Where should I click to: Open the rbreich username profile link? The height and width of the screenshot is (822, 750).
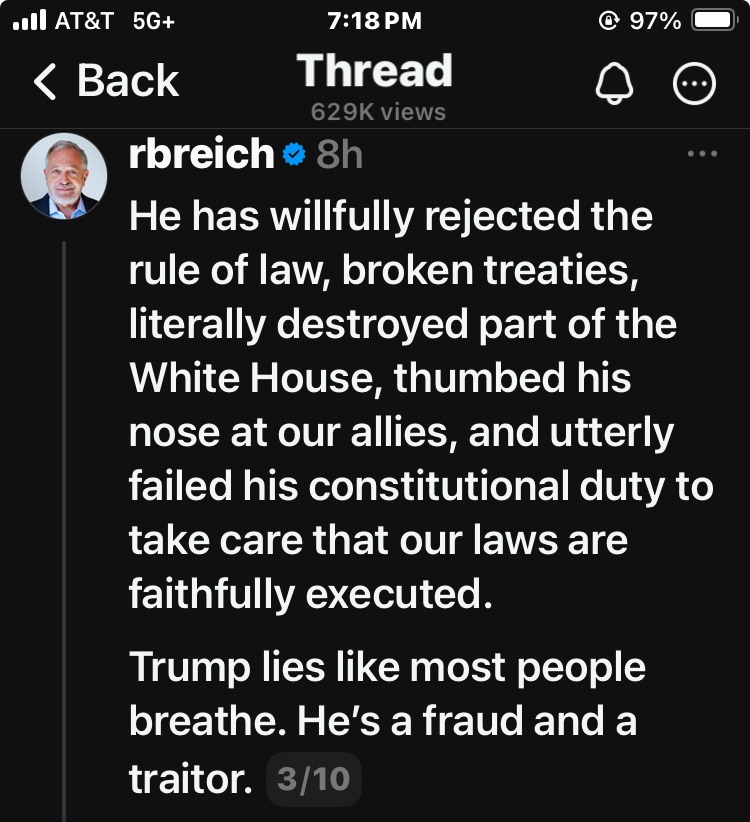coord(201,153)
